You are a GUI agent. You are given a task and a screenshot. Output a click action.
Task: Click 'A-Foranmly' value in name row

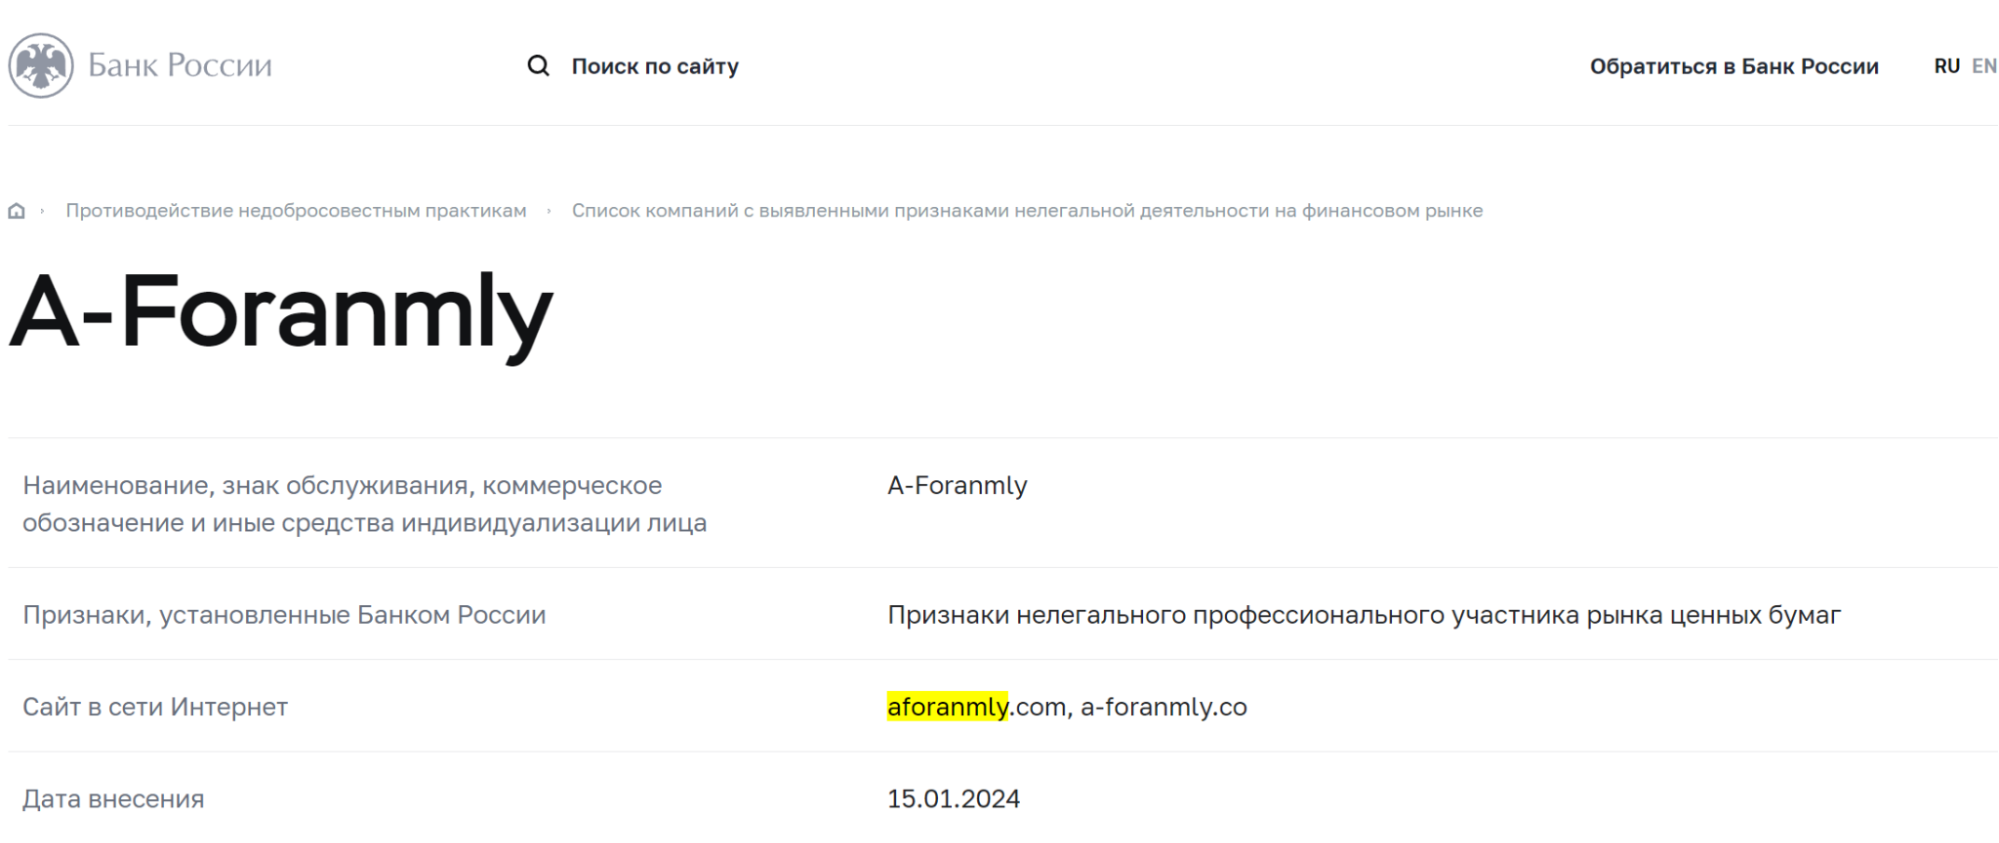tap(957, 486)
